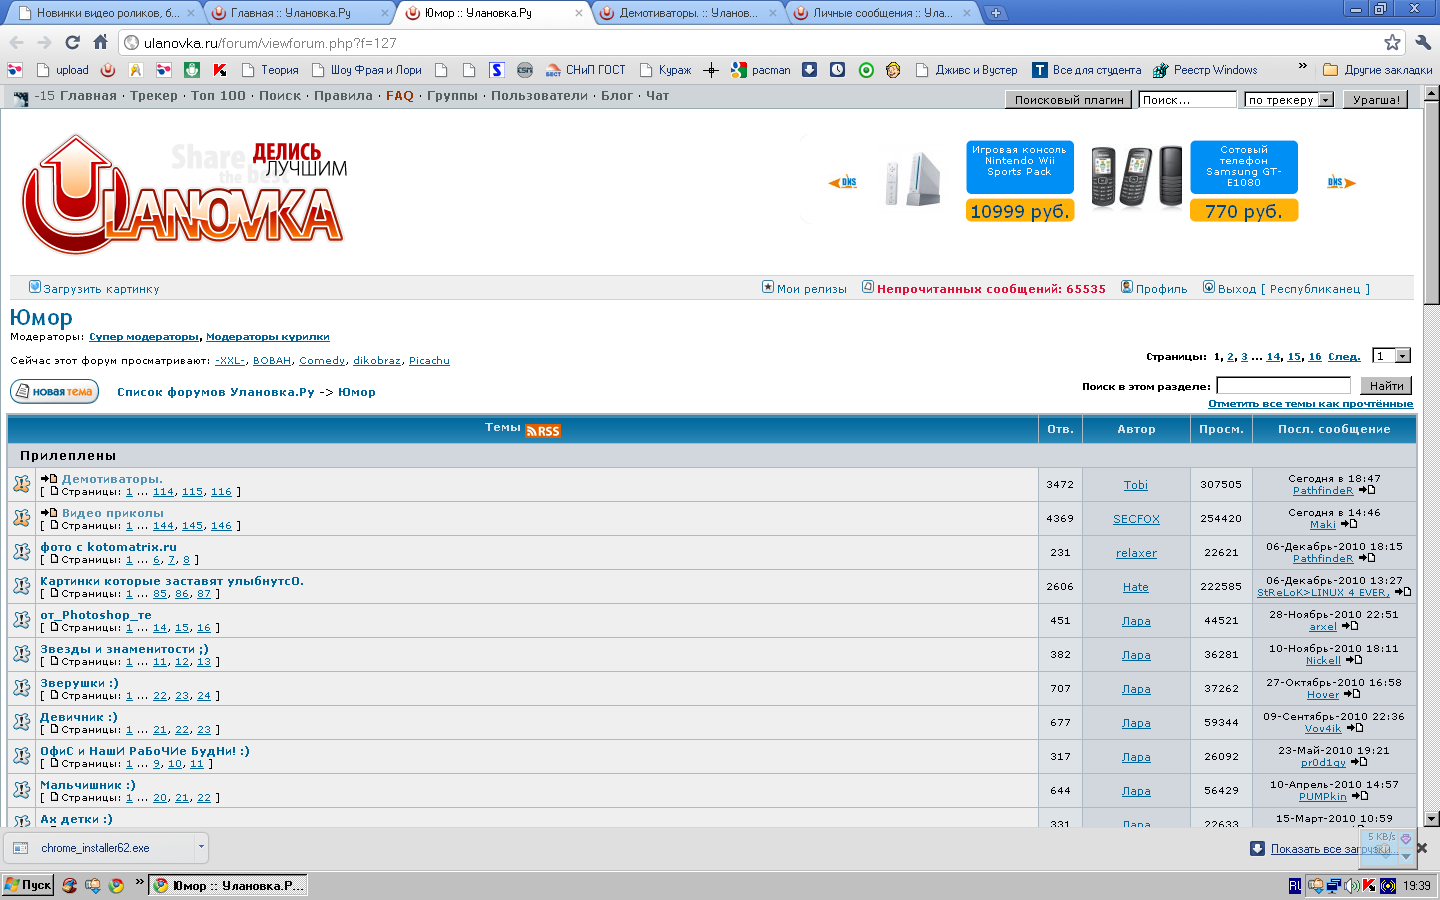Switch to the 'Демотиваторы.' browser tab

click(688, 13)
